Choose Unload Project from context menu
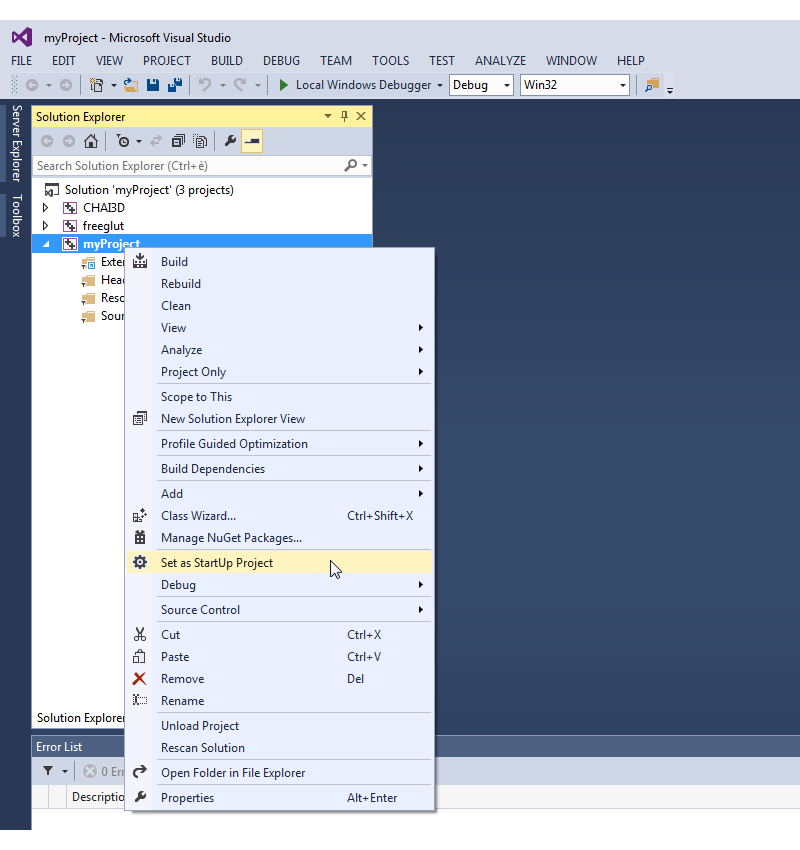800x850 pixels. 279,725
